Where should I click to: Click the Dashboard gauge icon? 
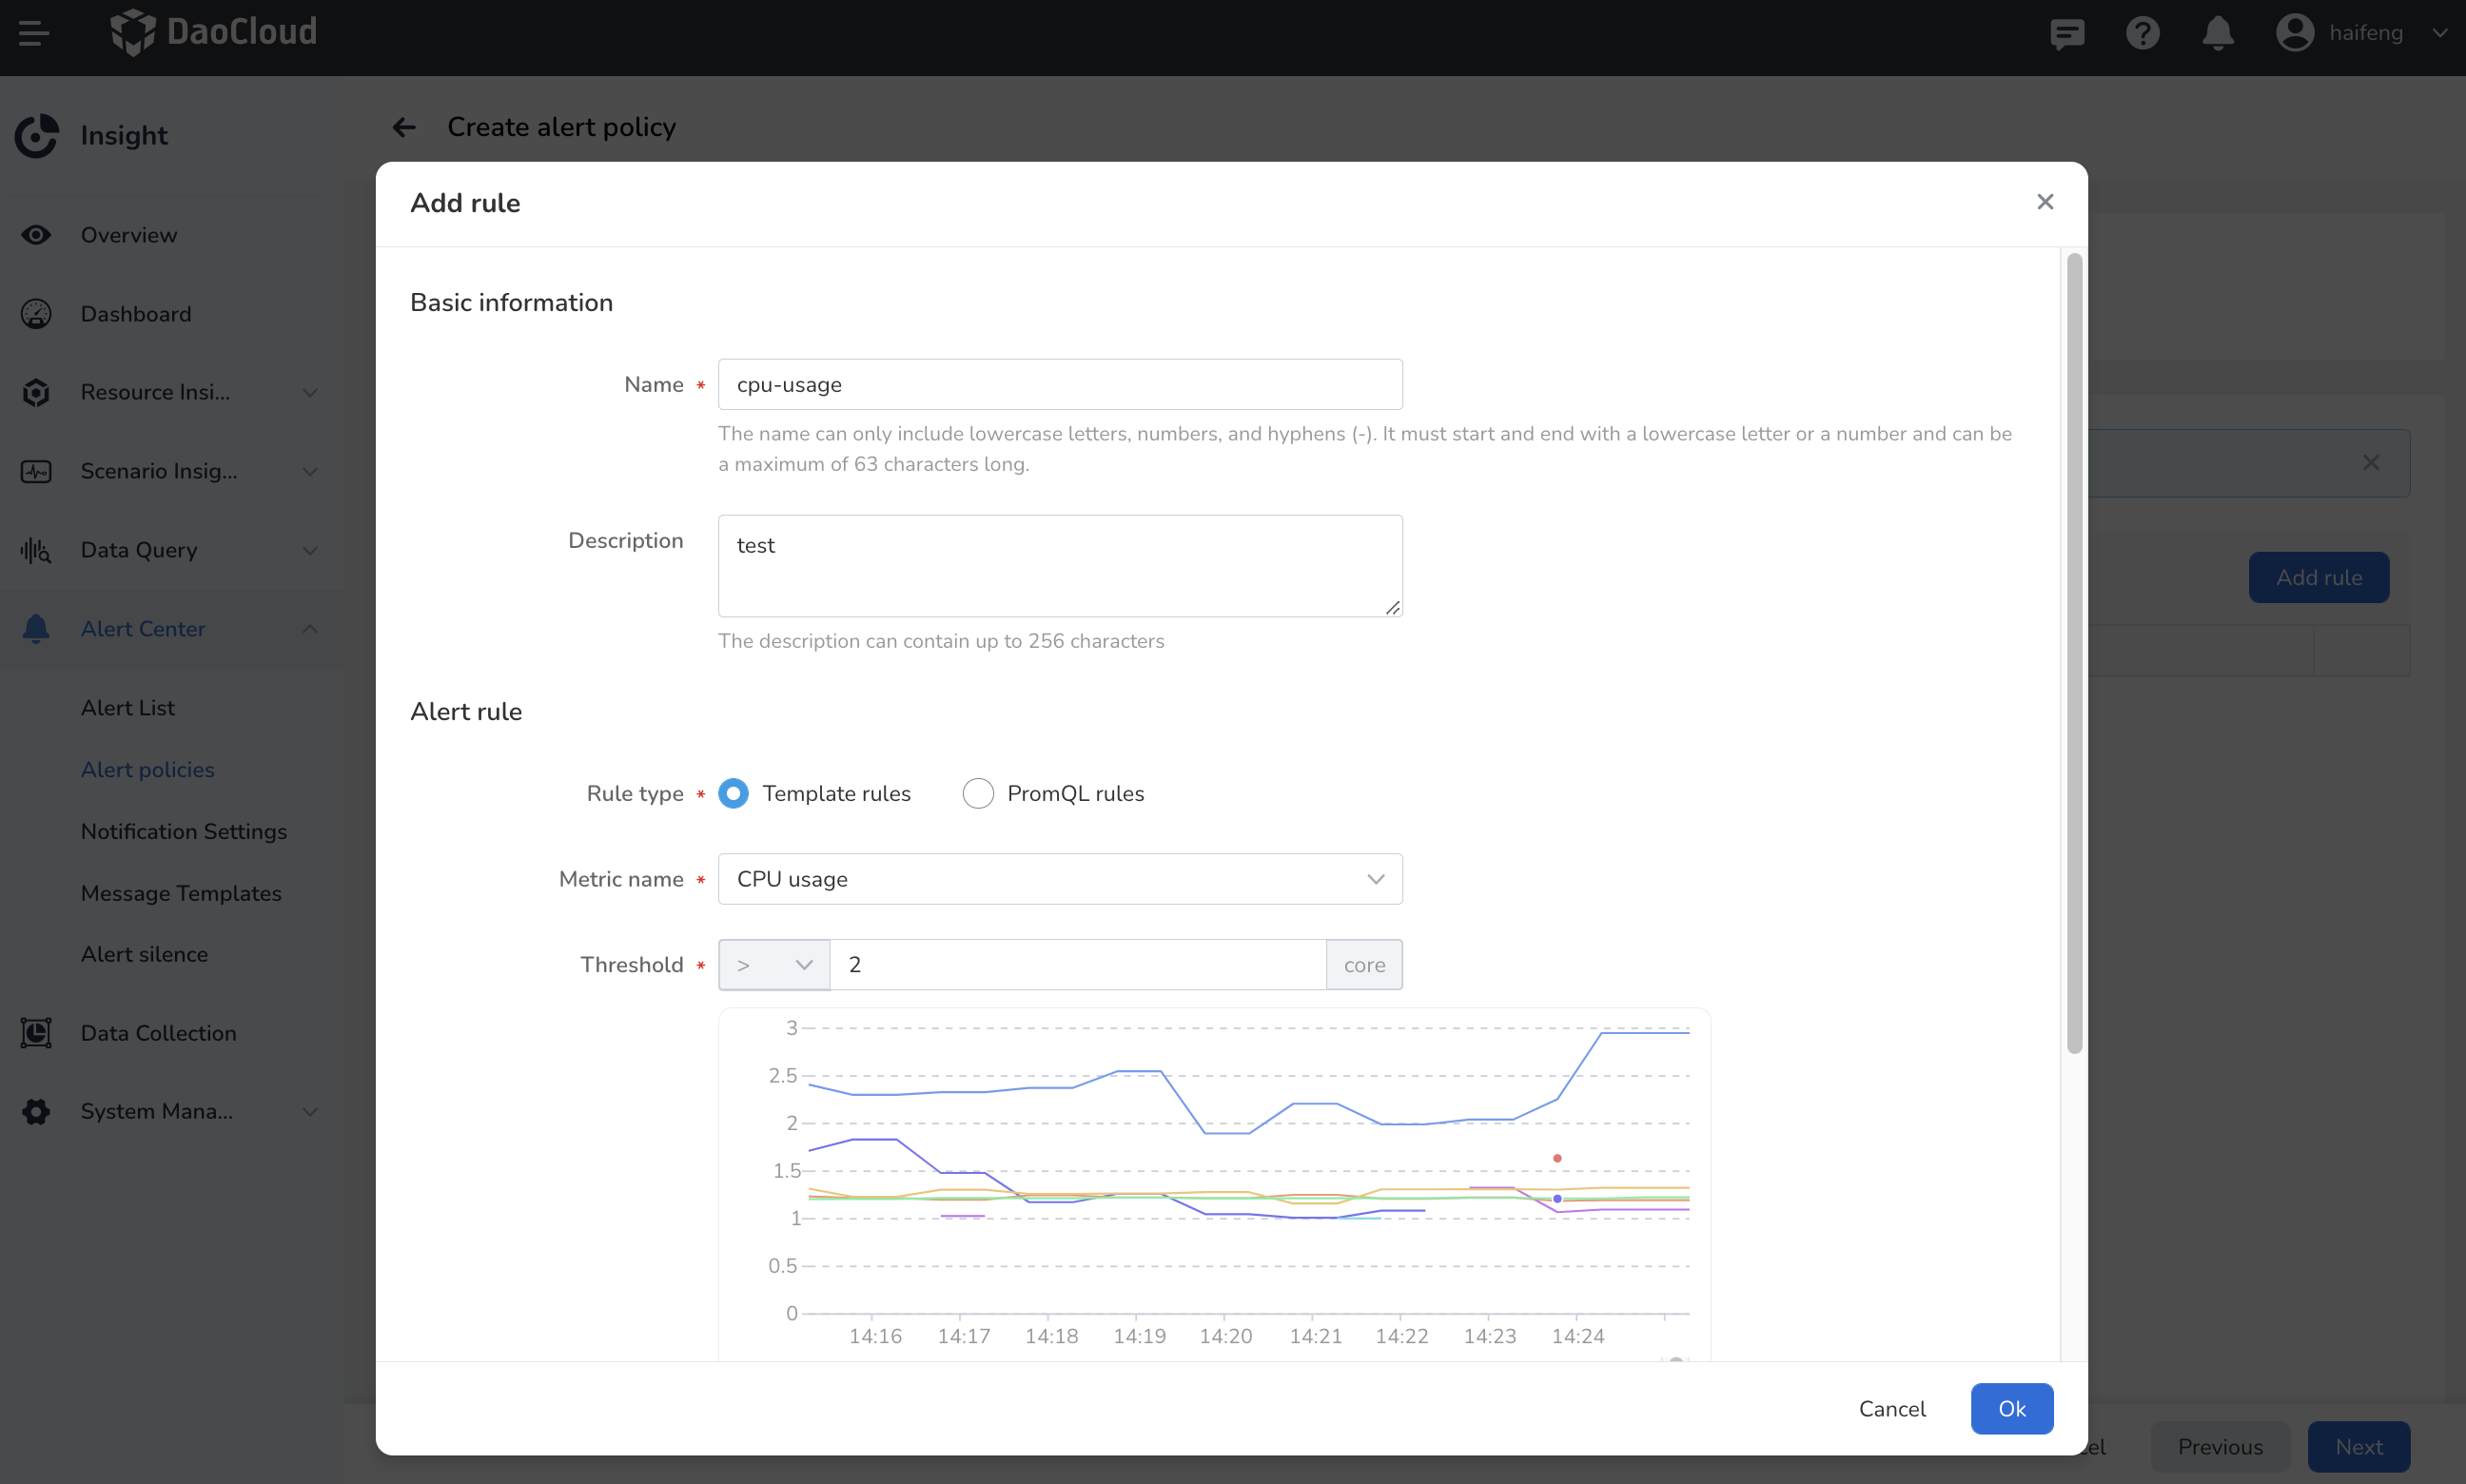36,314
